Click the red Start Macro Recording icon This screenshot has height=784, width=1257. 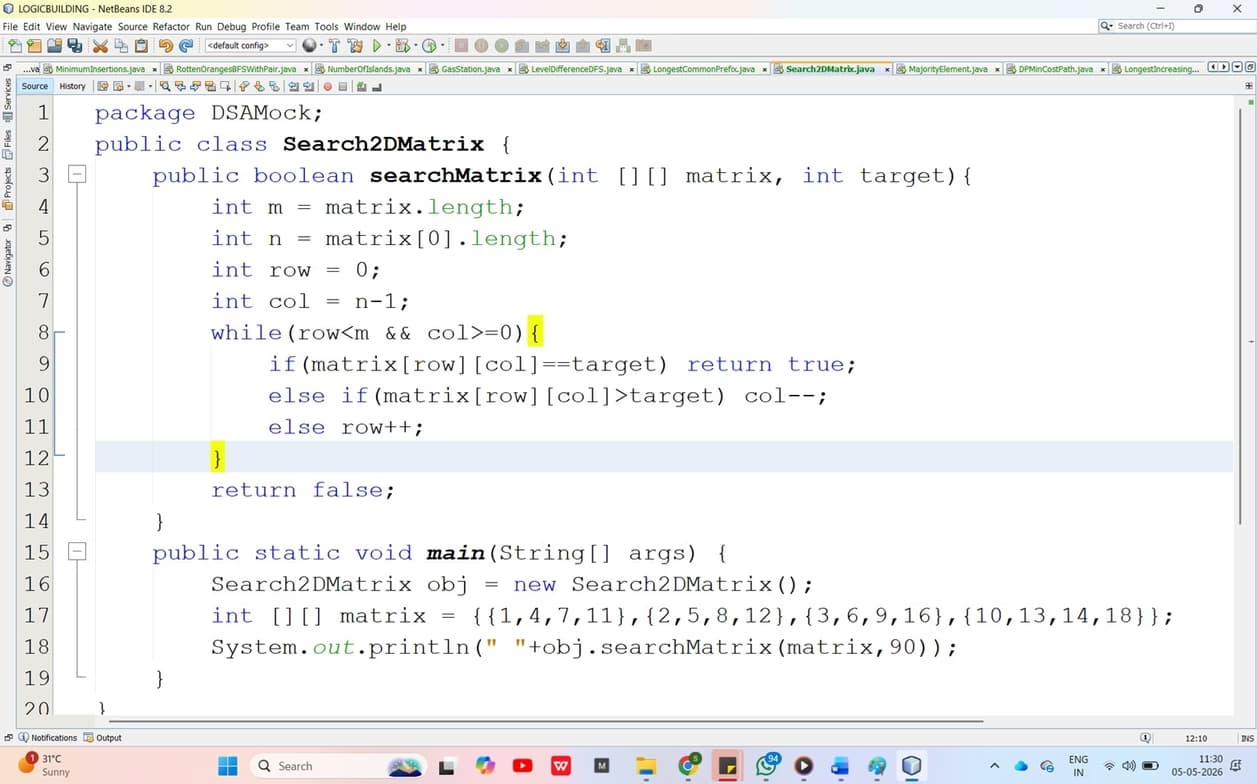click(327, 87)
